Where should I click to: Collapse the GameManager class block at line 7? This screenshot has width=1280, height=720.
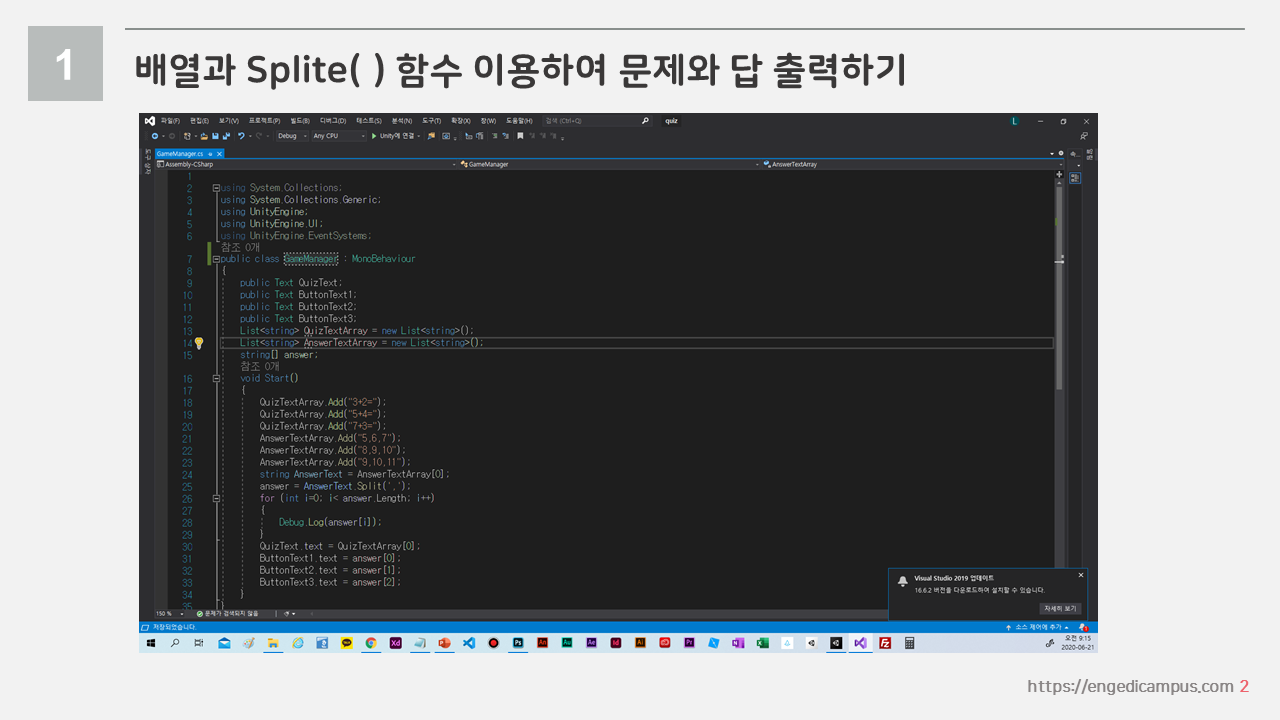[216, 259]
